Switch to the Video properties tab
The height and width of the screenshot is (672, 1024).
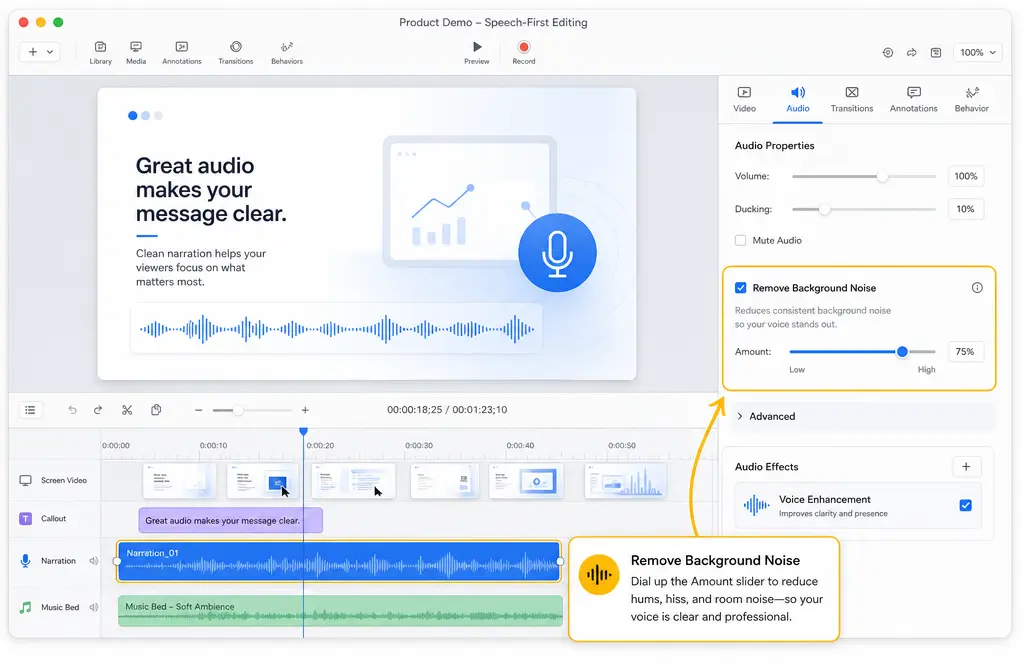(744, 100)
